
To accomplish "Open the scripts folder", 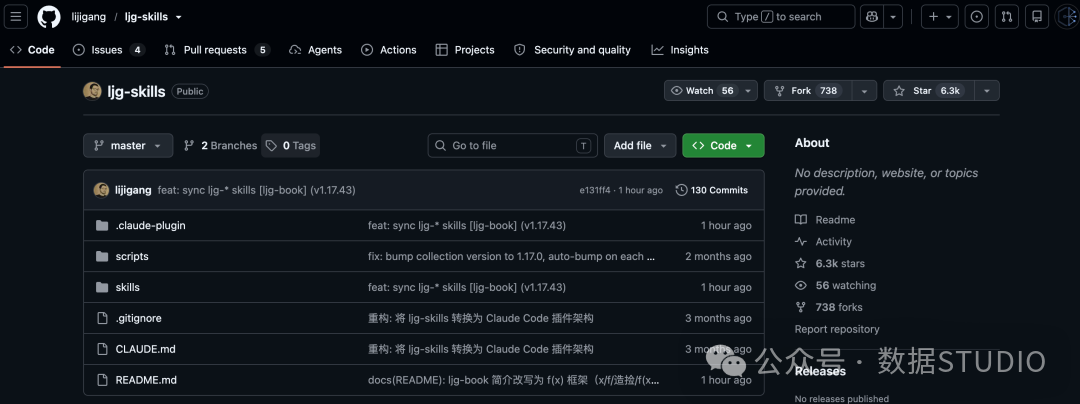I will [132, 256].
